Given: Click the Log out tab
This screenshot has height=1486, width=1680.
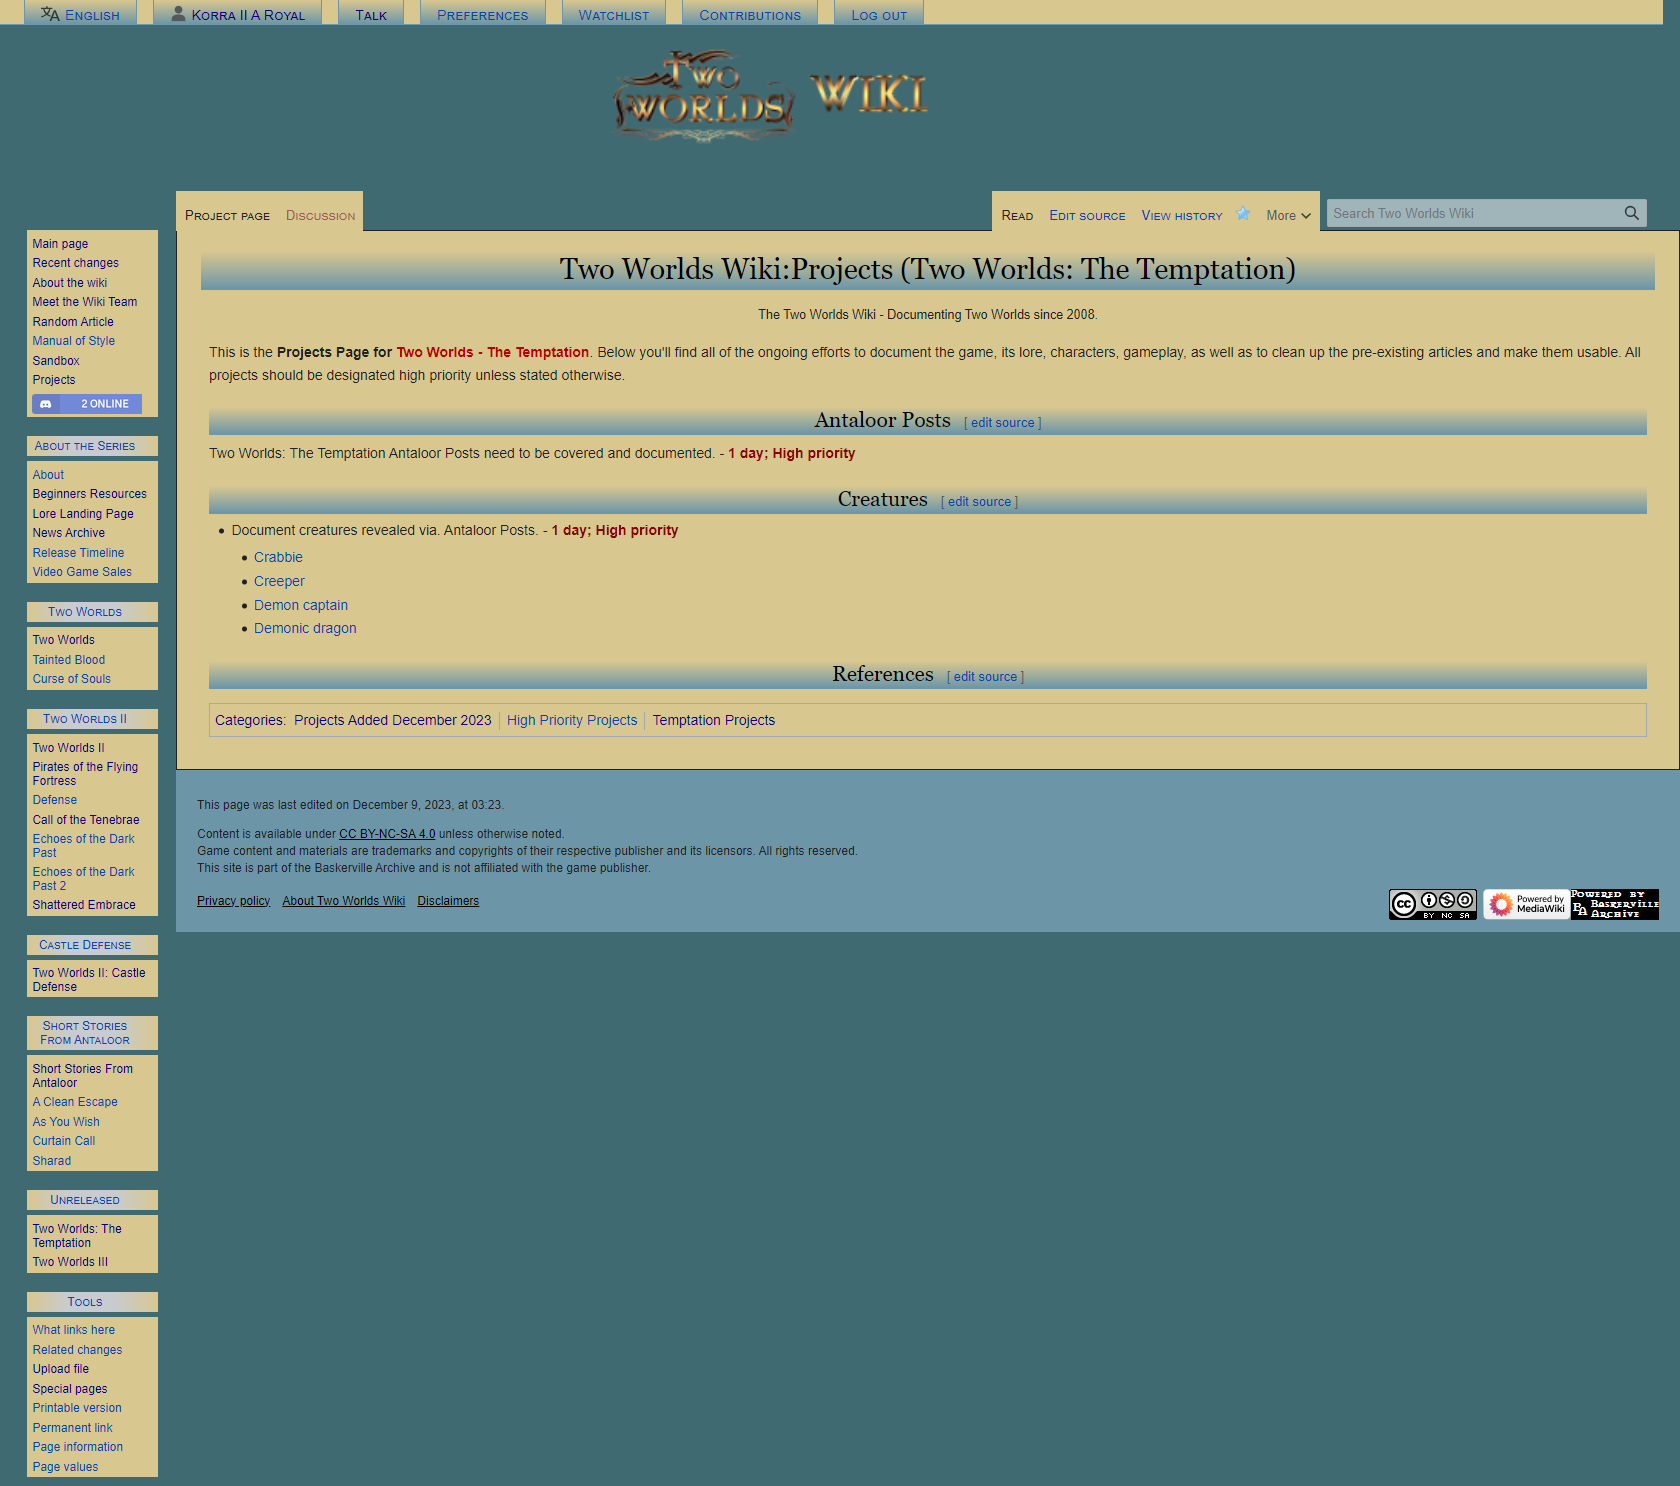Looking at the screenshot, I should tap(879, 15).
